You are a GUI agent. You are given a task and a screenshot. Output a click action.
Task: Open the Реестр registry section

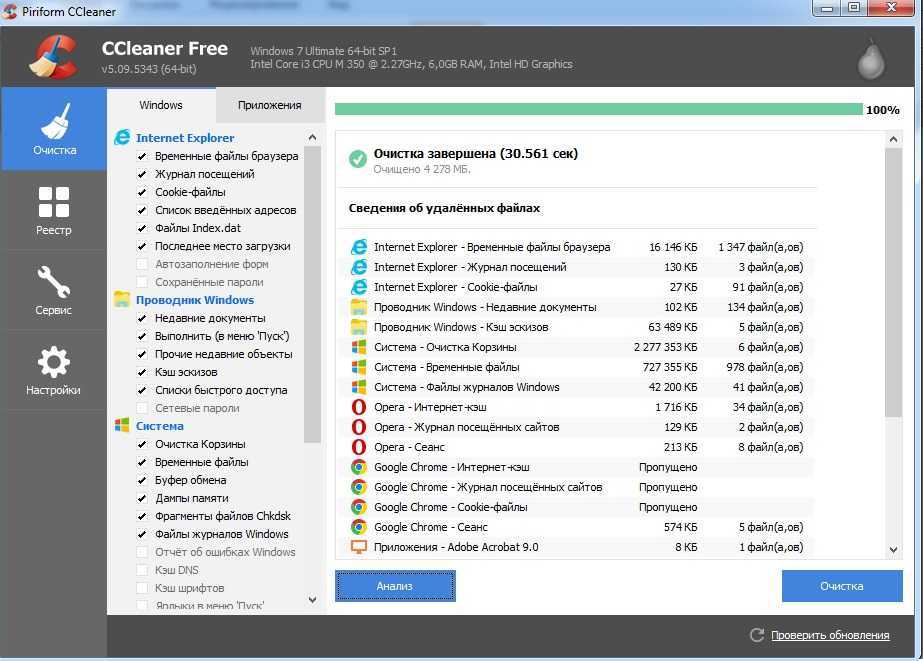coord(54,211)
